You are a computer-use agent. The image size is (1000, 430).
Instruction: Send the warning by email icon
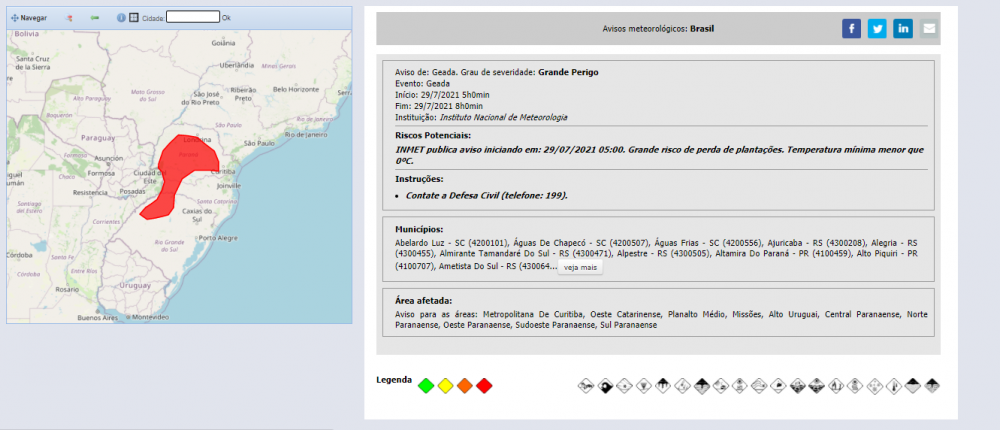(930, 29)
